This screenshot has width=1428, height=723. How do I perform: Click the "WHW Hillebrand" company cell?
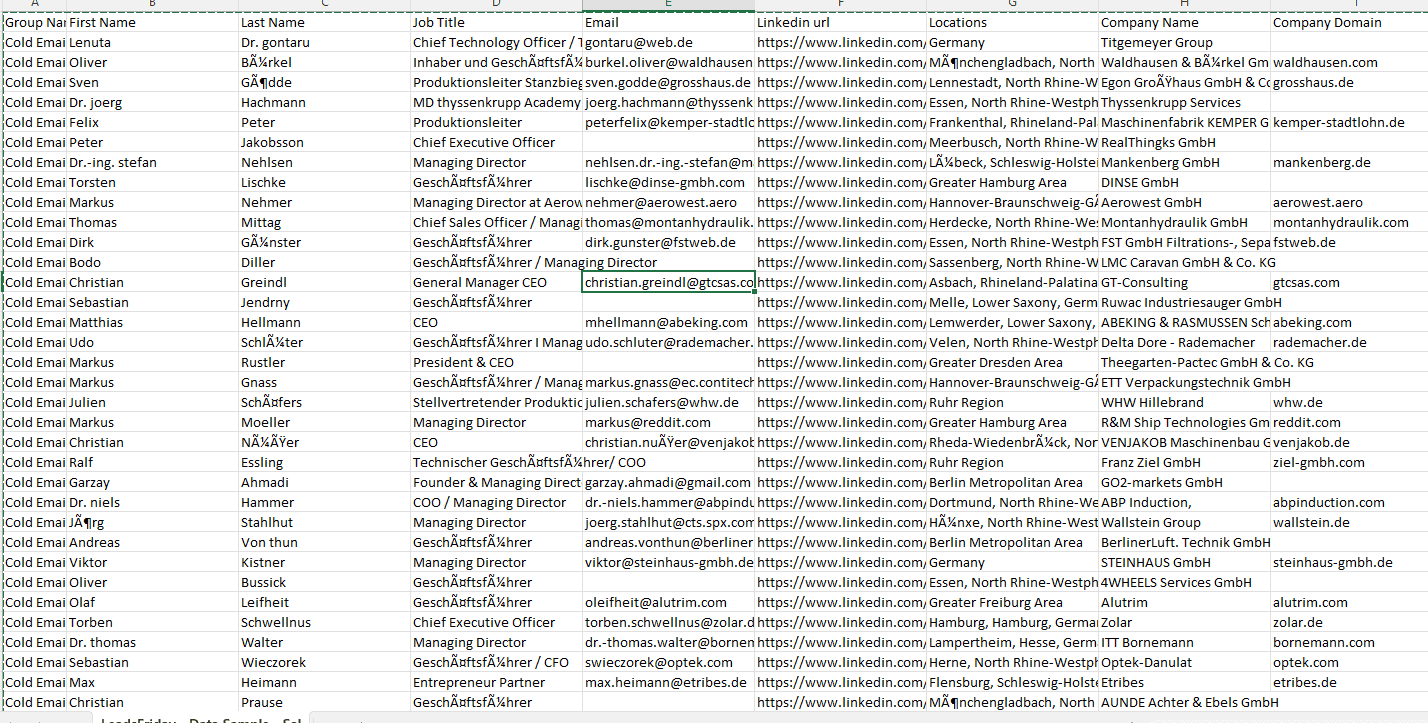click(x=1184, y=402)
